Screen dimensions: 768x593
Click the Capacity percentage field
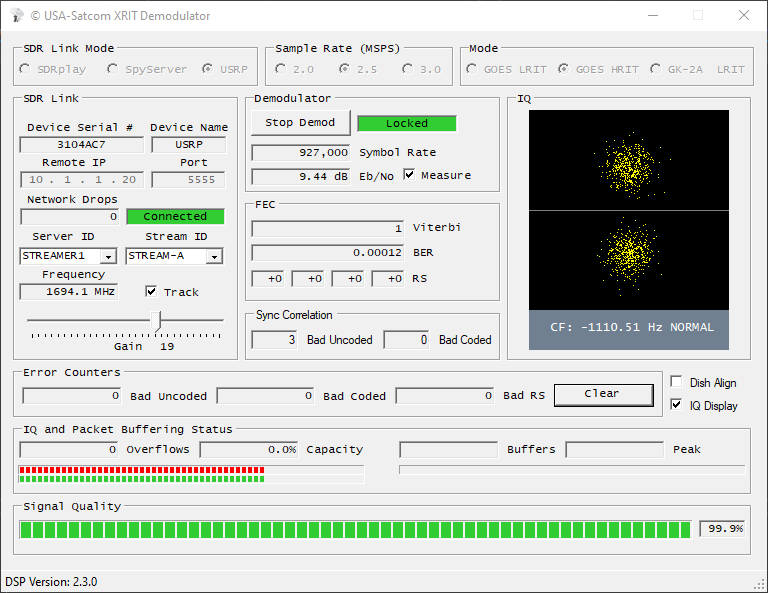point(249,450)
